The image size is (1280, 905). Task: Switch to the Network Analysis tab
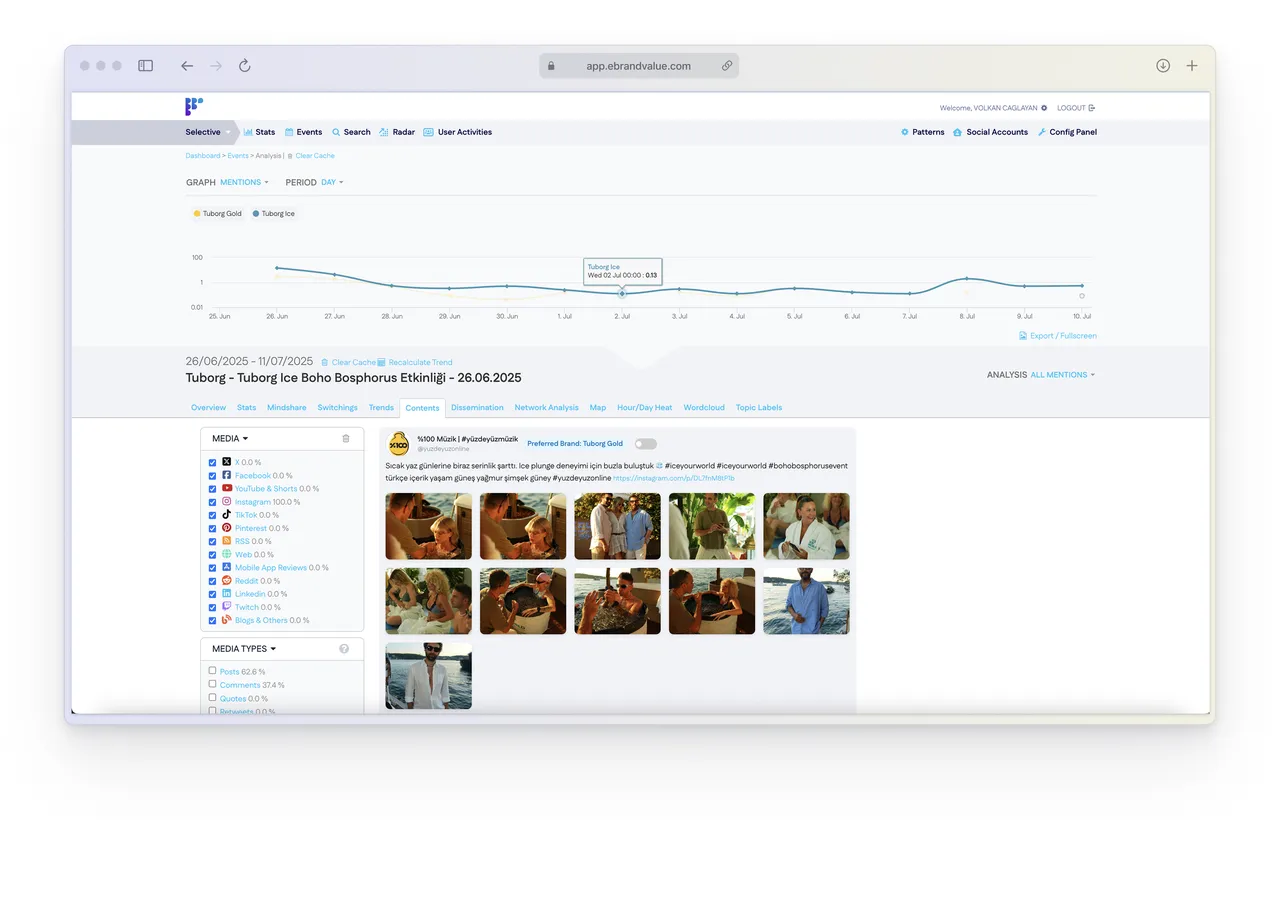click(x=546, y=408)
